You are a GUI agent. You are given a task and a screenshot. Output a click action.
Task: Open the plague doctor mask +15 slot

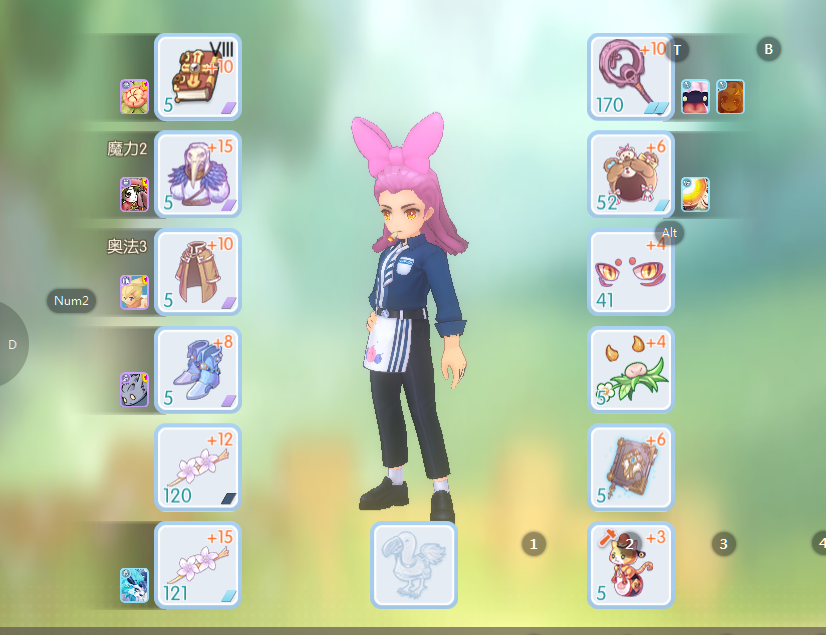tap(198, 174)
